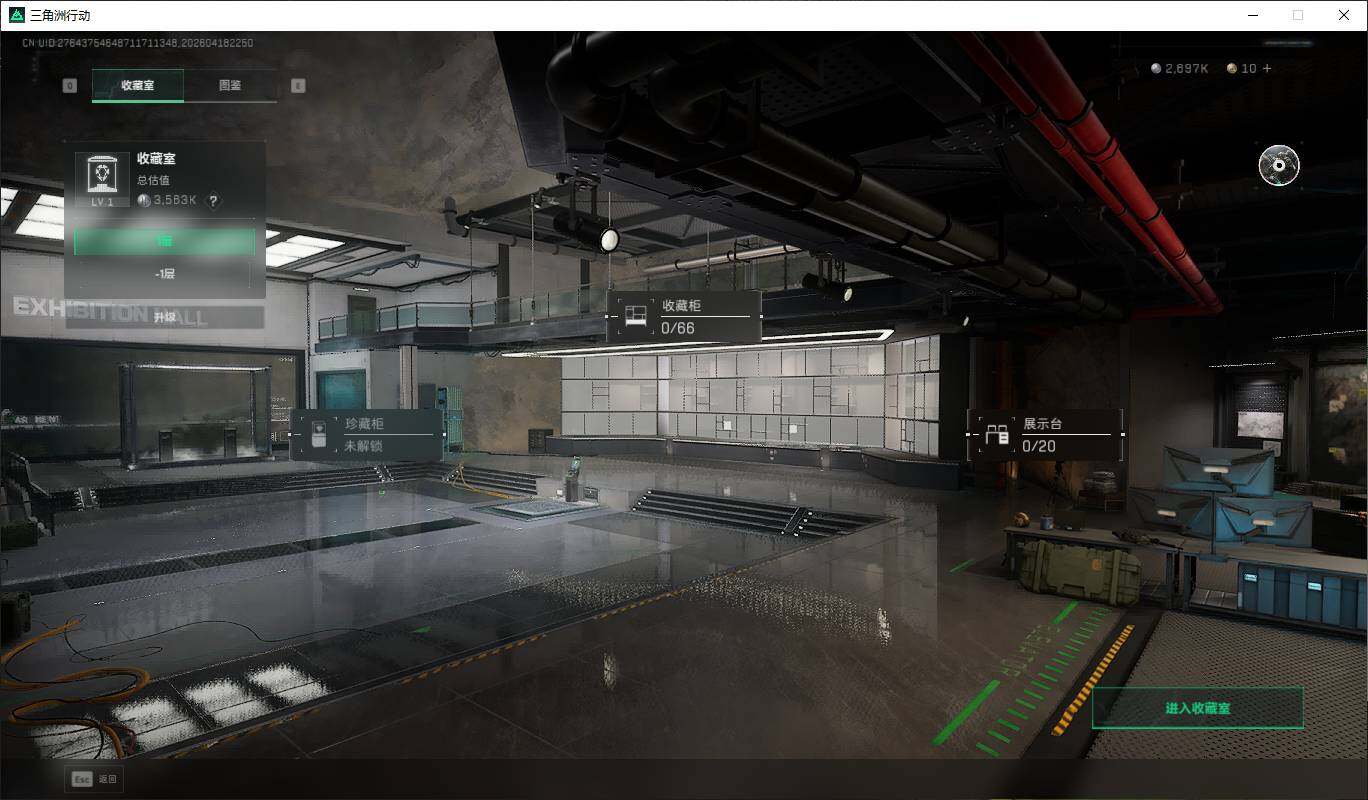
Task: Switch to the 收藏室 tab
Action: [x=137, y=86]
